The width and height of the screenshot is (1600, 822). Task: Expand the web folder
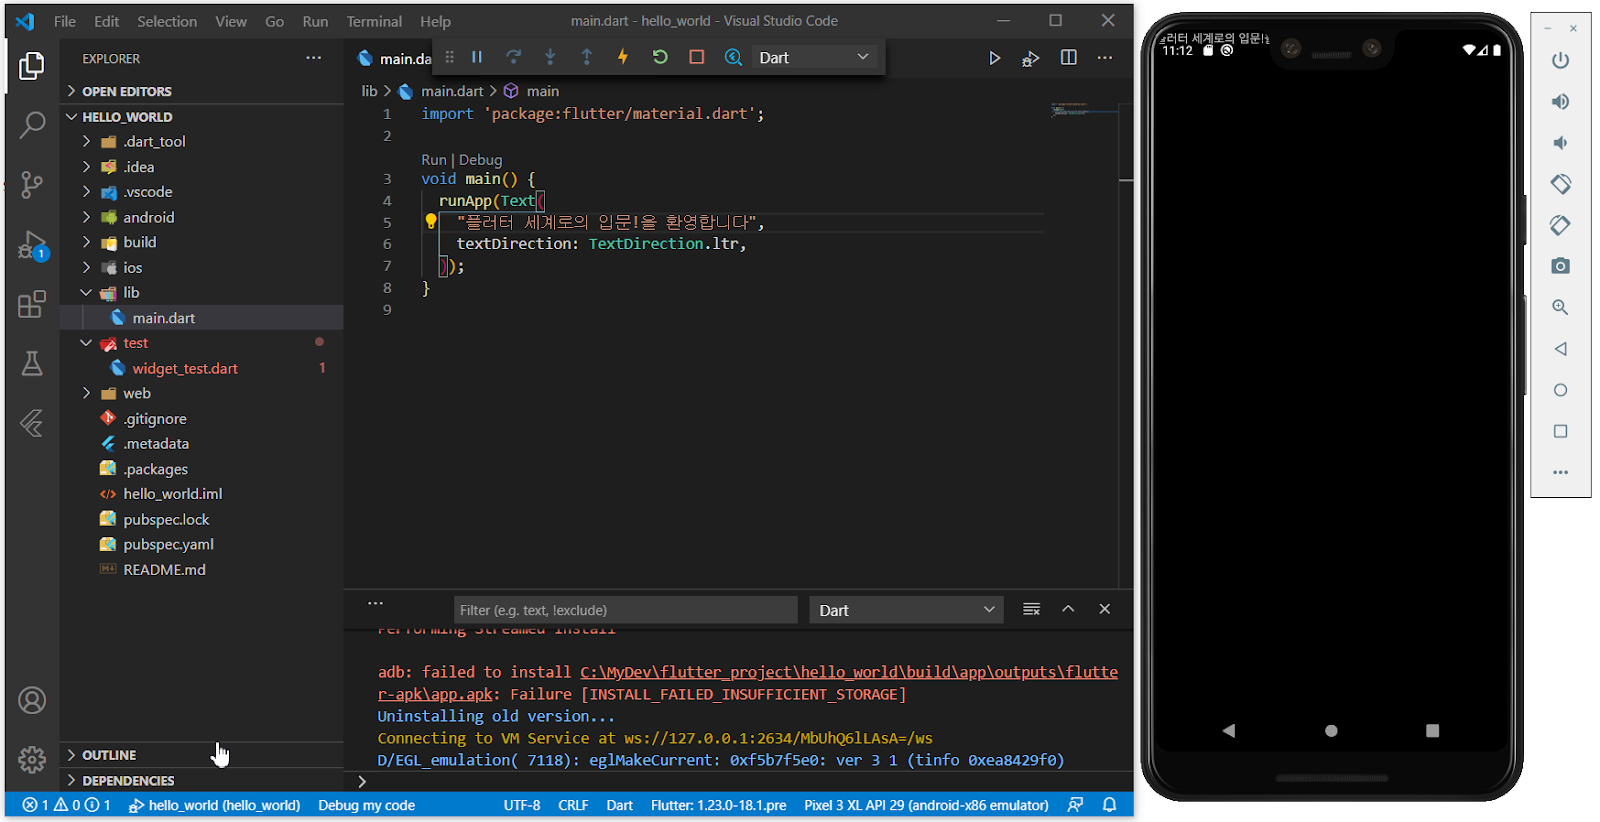pos(202,394)
